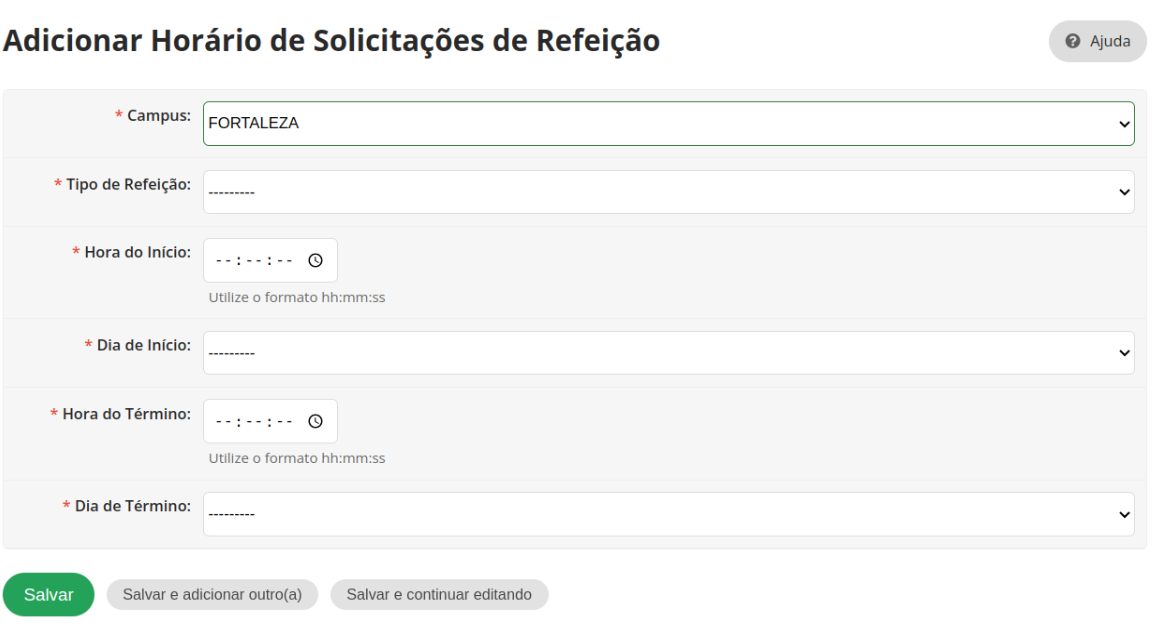Open the clock picker for Hora do Término
The width and height of the screenshot is (1165, 626).
316,422
